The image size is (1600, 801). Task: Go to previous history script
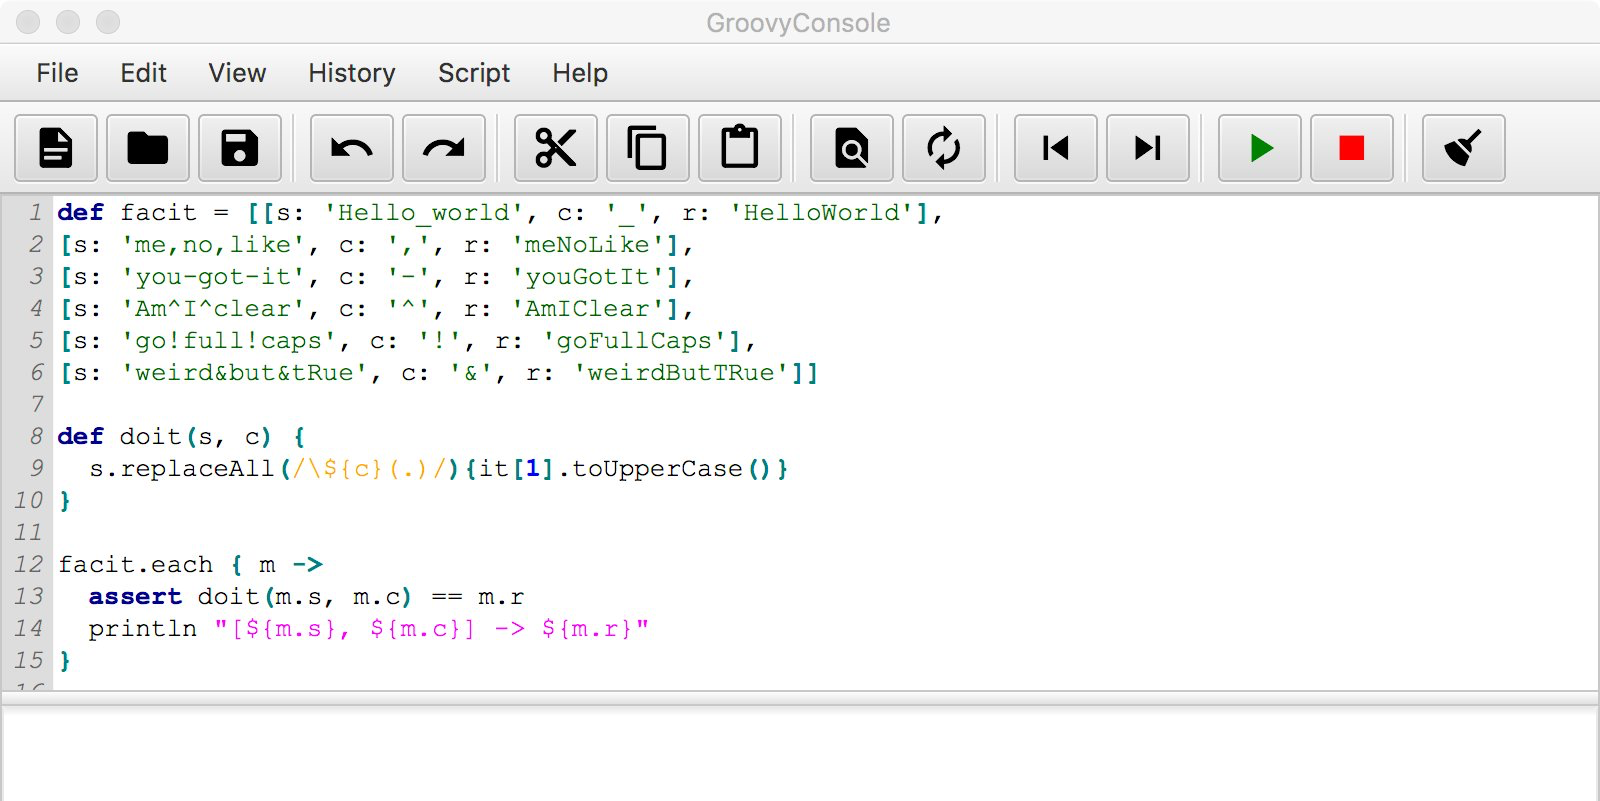click(1056, 148)
